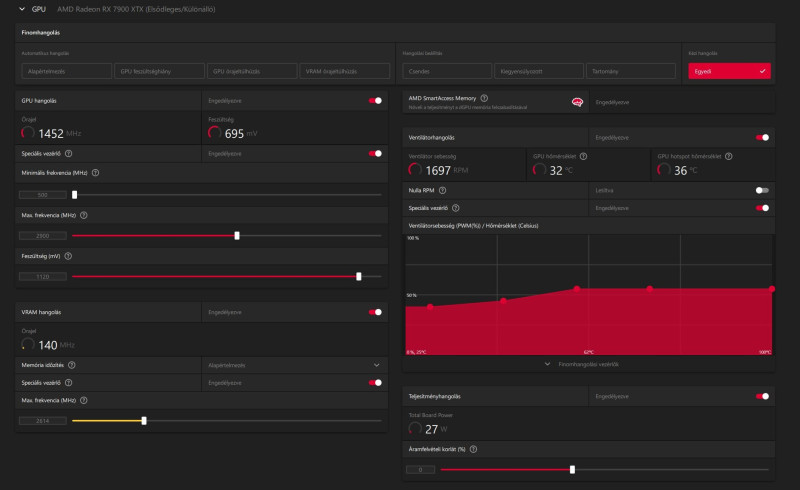This screenshot has height=490, width=800.
Task: Click the SmartAccess Memory brain icon
Action: 577,103
